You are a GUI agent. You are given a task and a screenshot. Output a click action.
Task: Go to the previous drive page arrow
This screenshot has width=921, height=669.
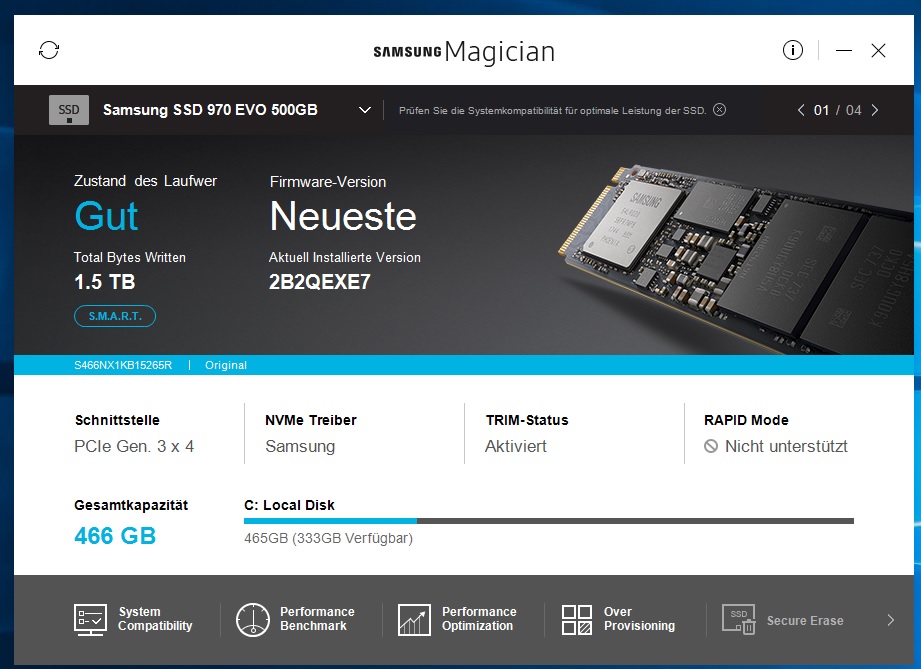tap(801, 110)
